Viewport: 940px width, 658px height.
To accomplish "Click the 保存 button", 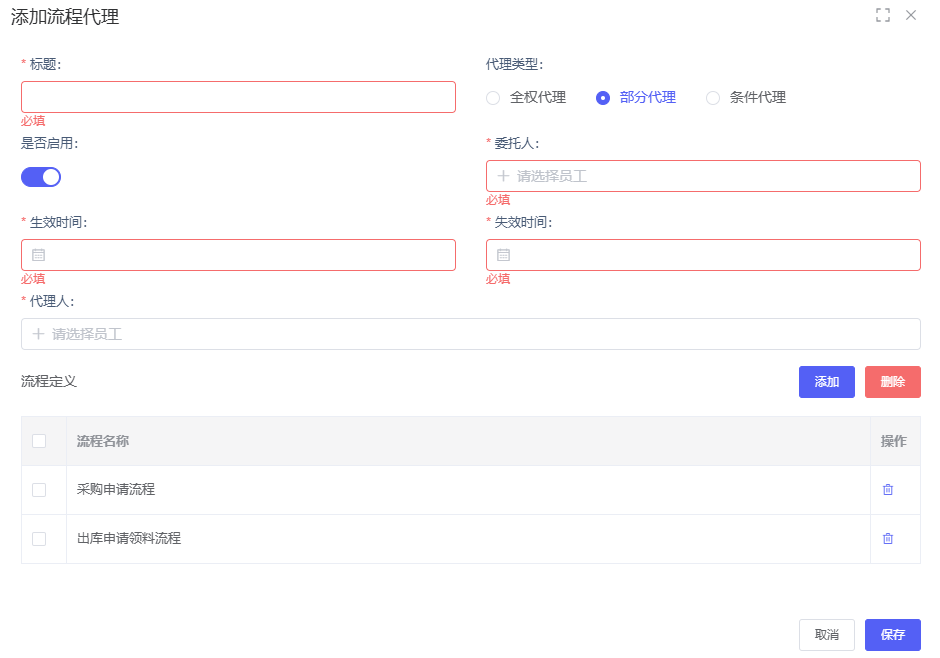I will point(892,635).
